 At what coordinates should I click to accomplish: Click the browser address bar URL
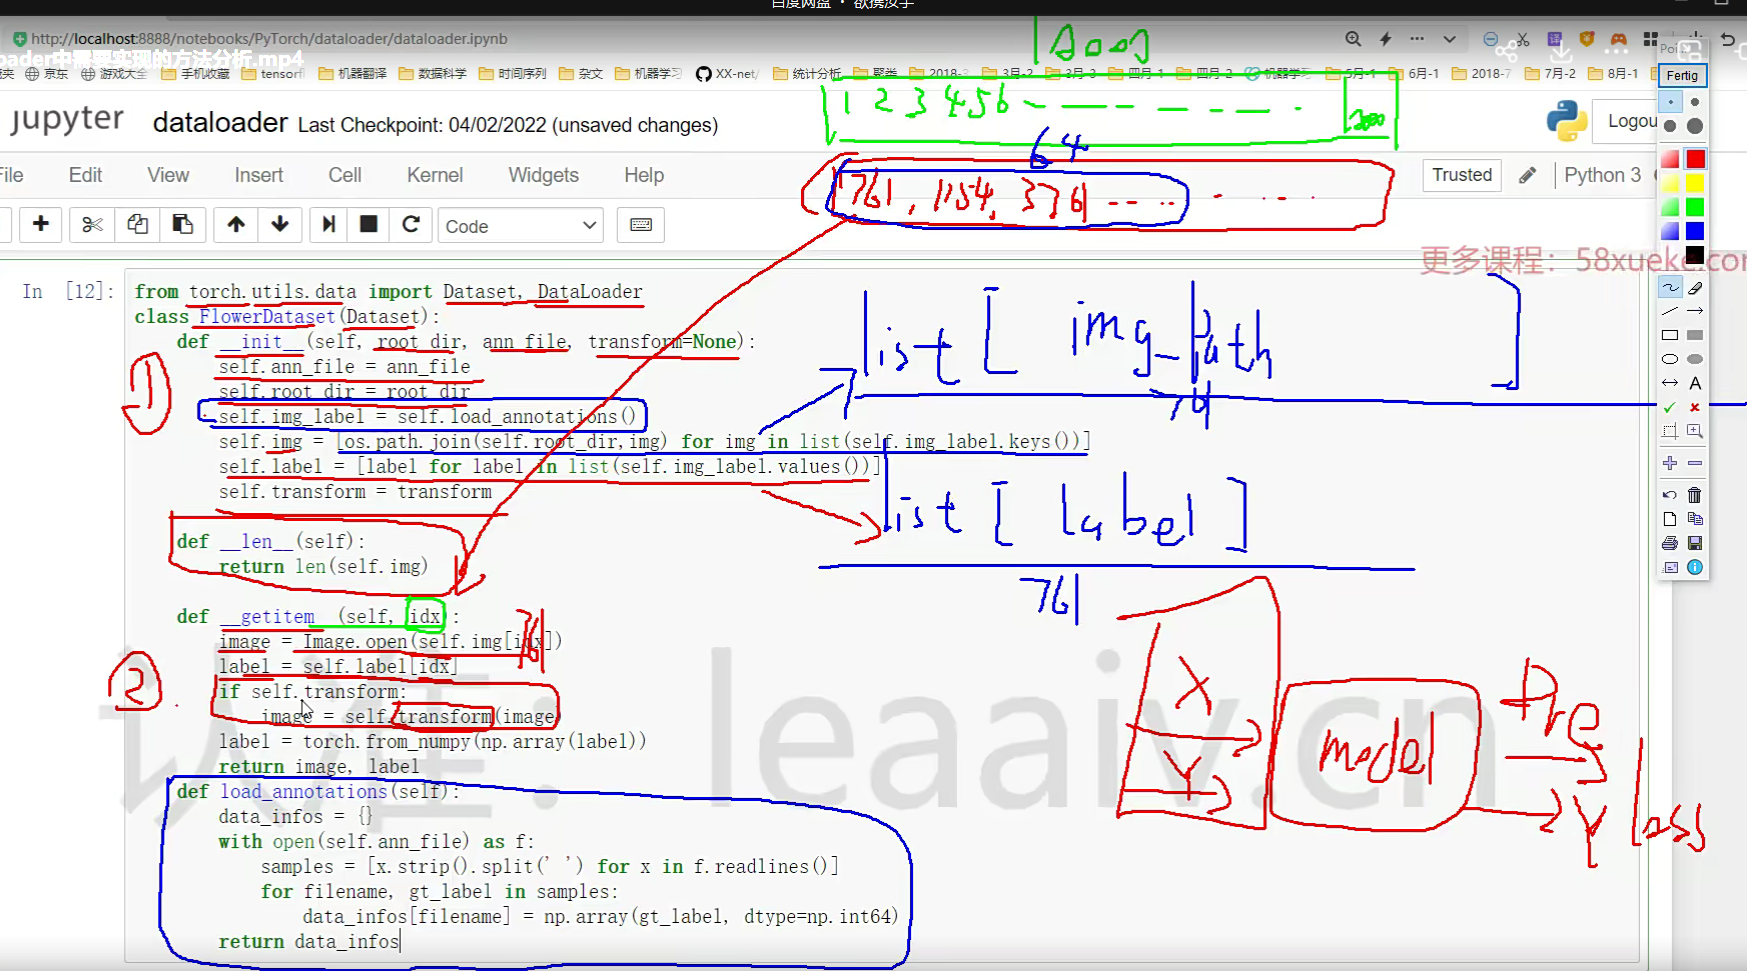(x=269, y=39)
